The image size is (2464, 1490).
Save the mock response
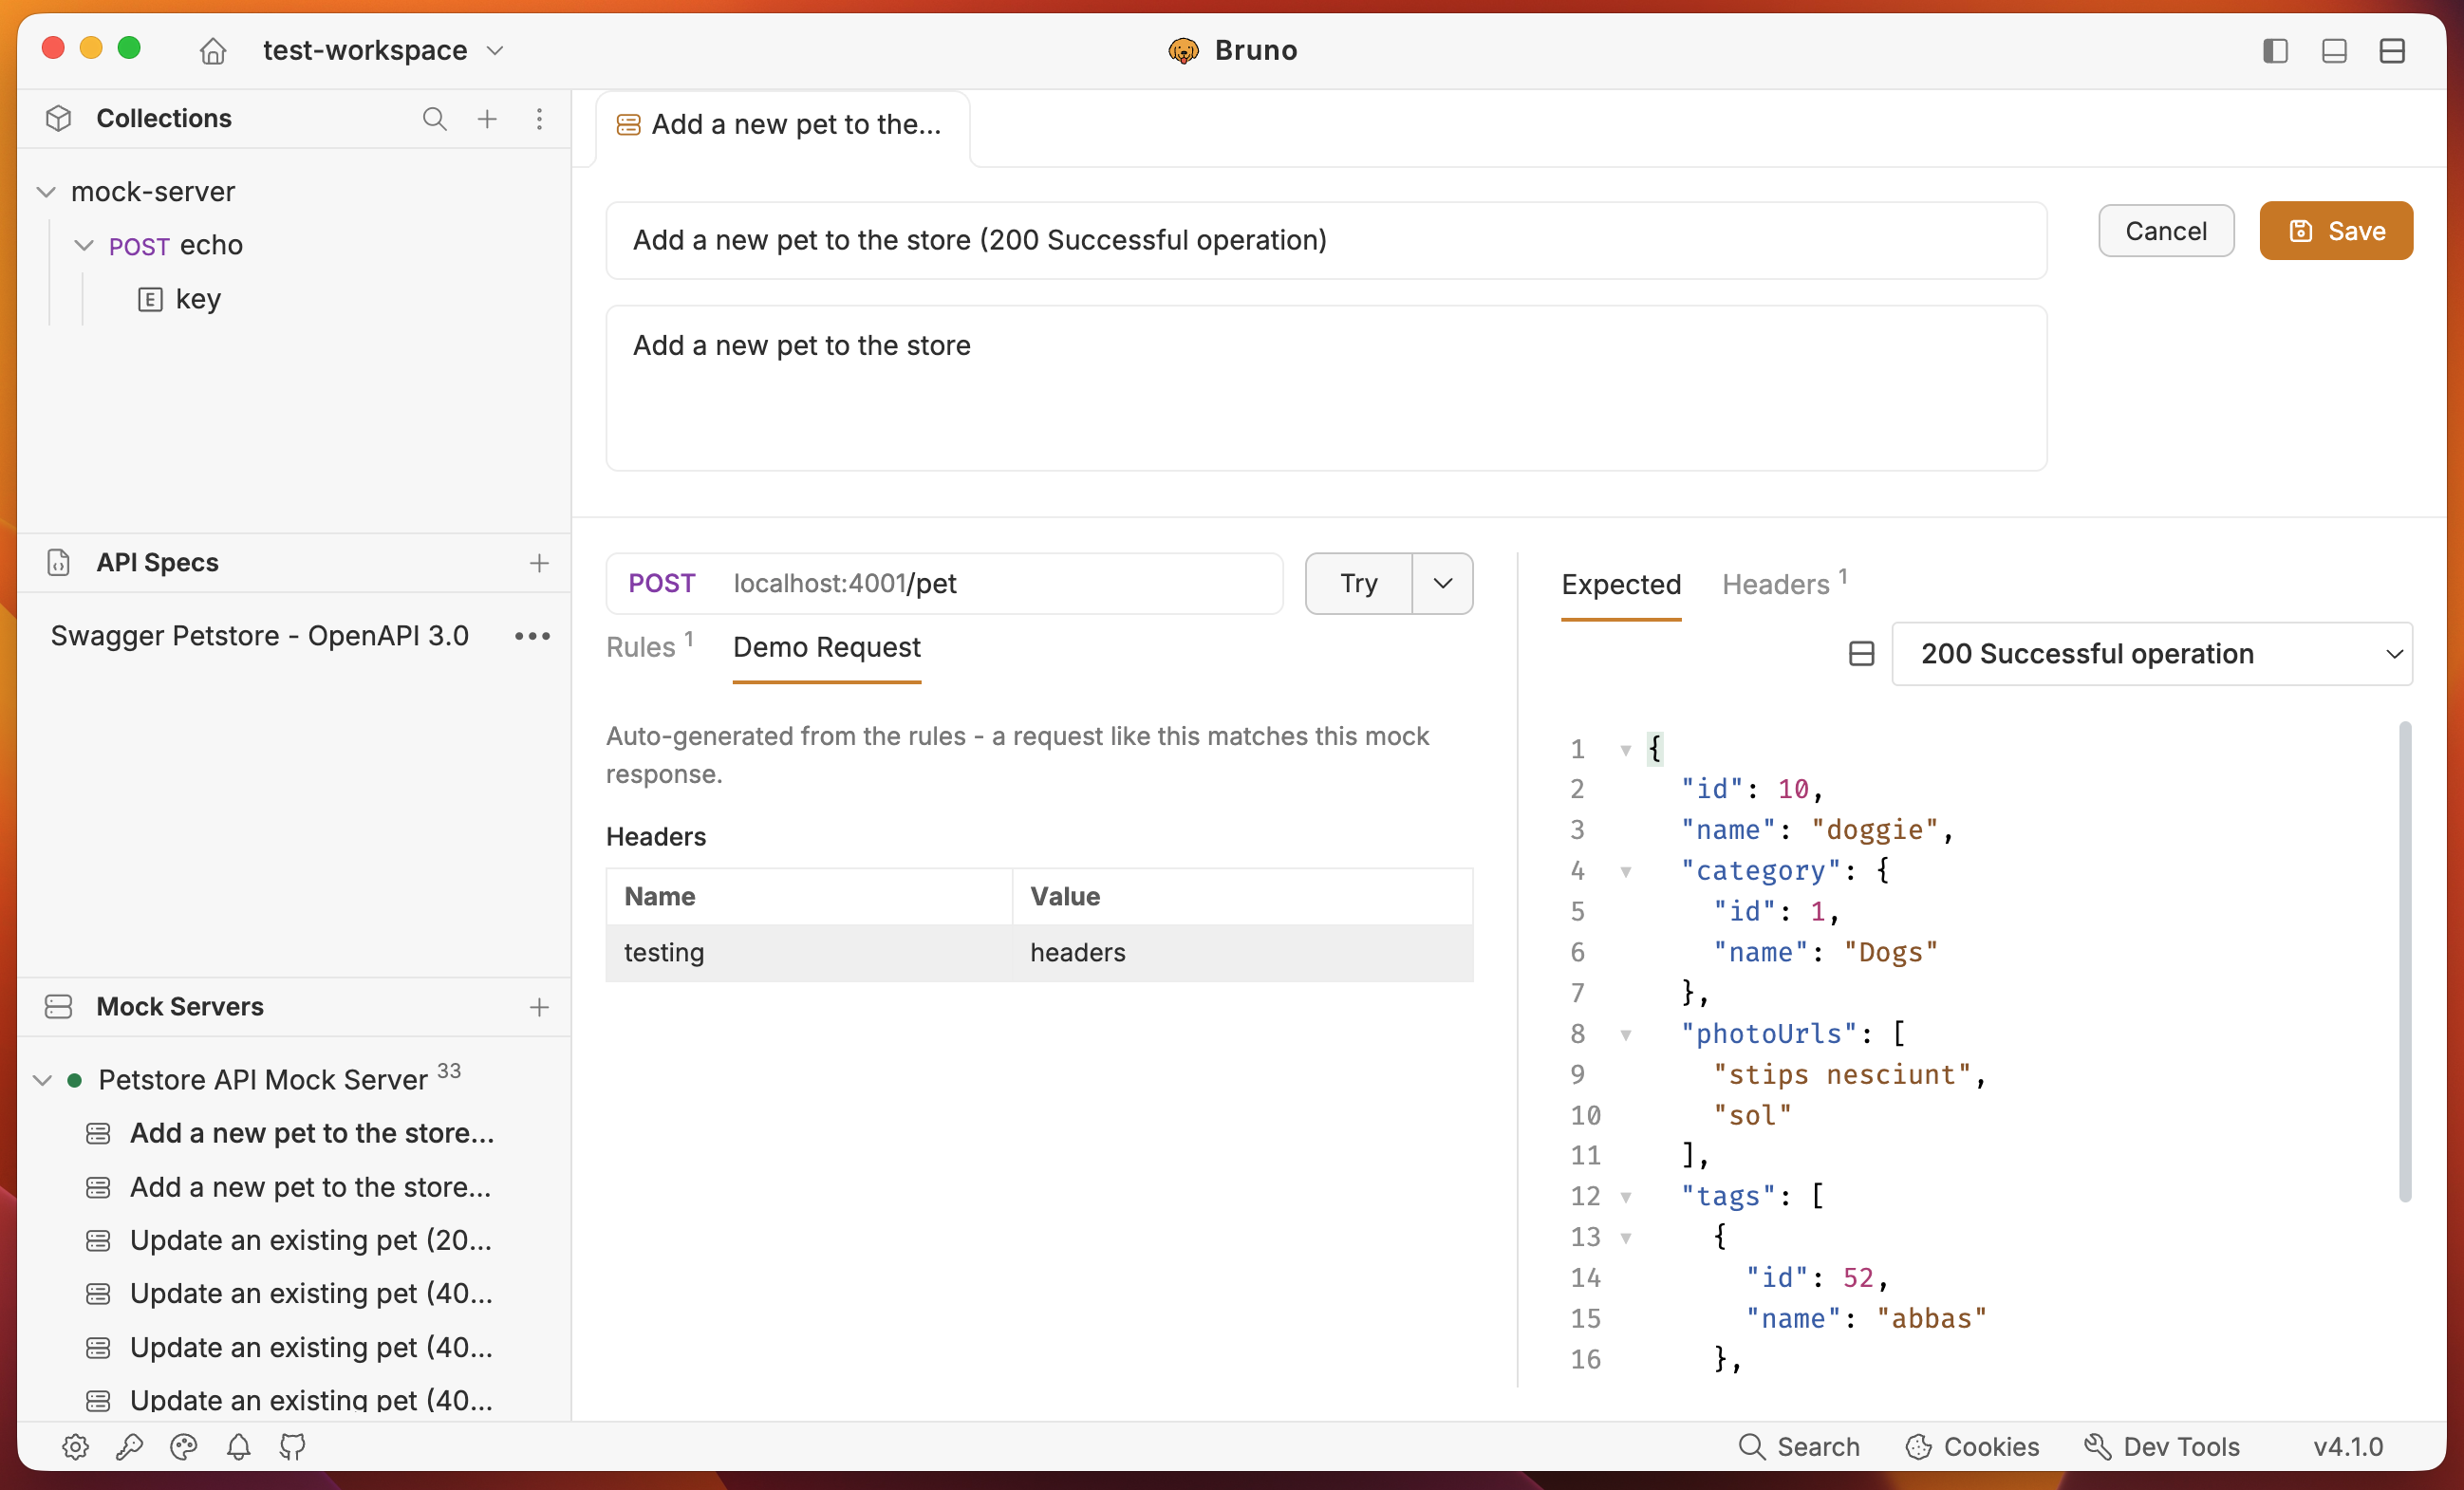(x=2336, y=231)
